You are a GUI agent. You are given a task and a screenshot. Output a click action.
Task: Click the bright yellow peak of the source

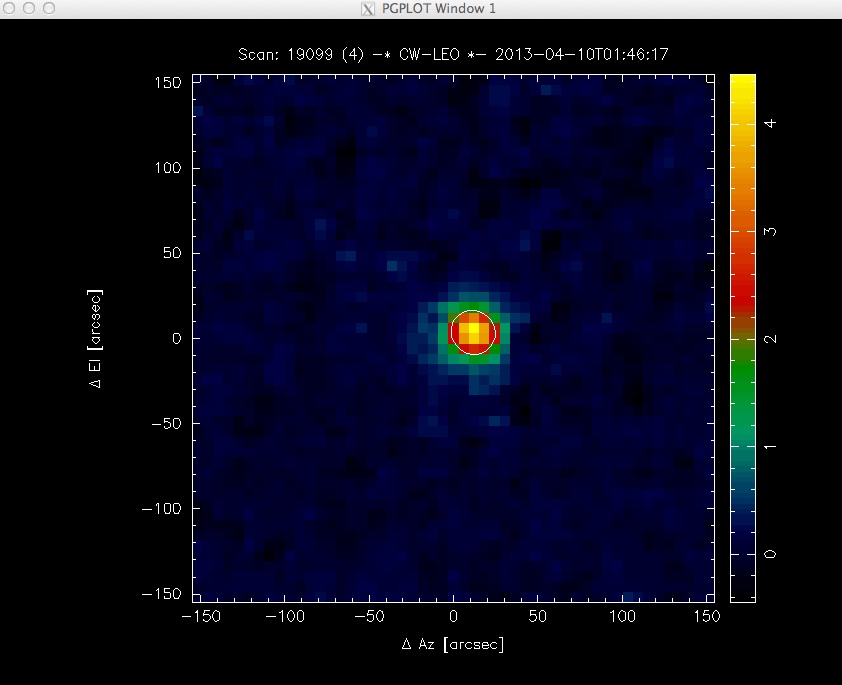click(474, 328)
